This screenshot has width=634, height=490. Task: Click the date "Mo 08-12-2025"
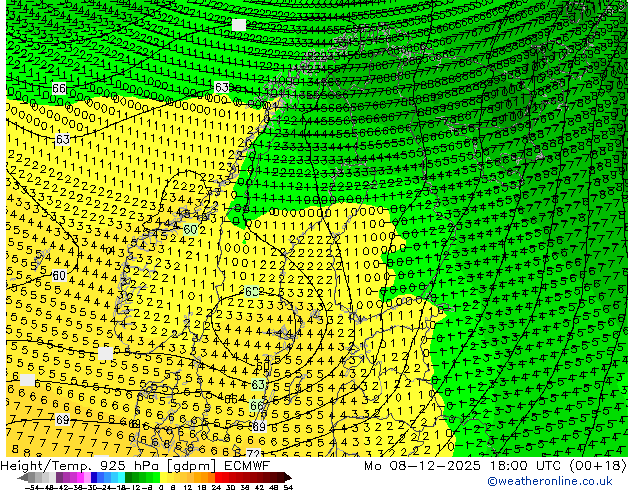click(x=423, y=465)
